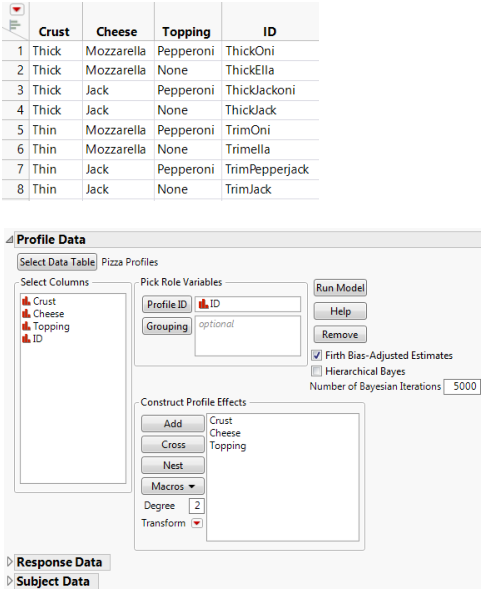This screenshot has height=591, width=483.
Task: Click the Thin cell in row 6
Action: [44, 149]
